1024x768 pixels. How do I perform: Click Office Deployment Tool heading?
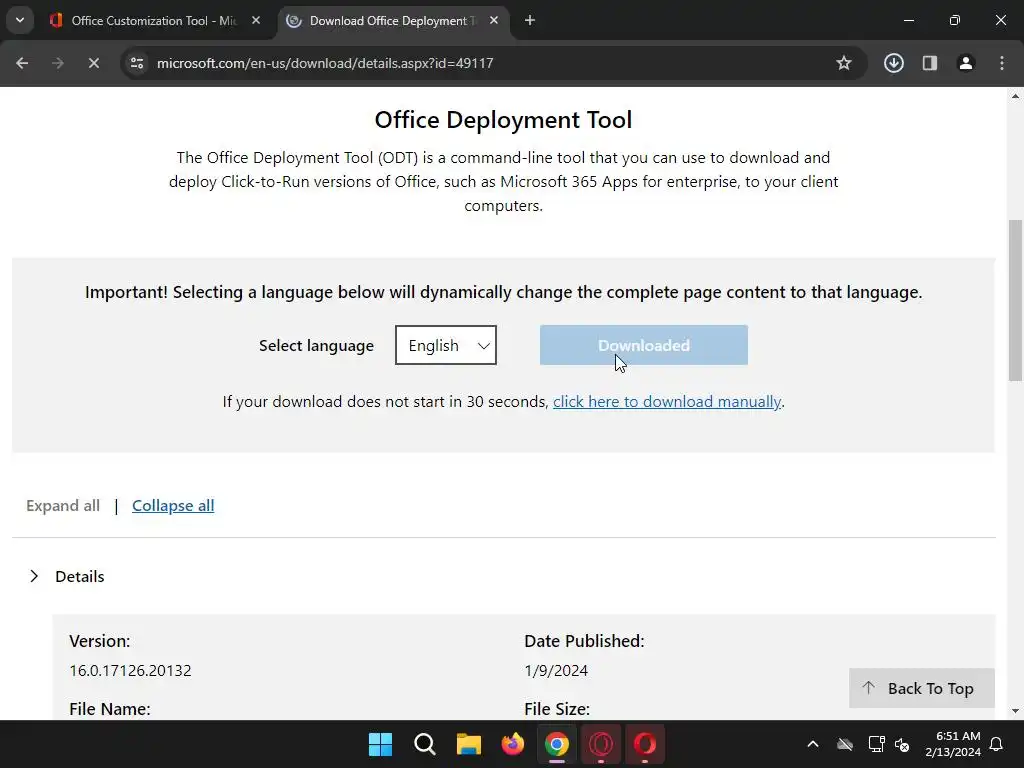504,120
